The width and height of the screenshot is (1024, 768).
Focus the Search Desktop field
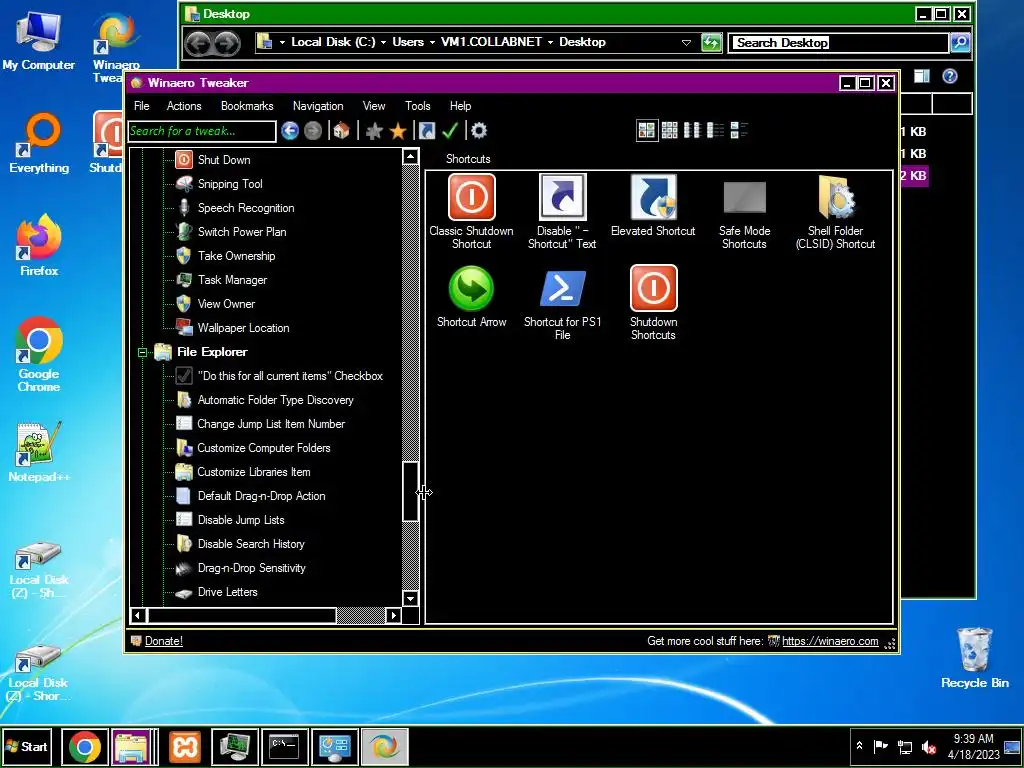[x=839, y=43]
